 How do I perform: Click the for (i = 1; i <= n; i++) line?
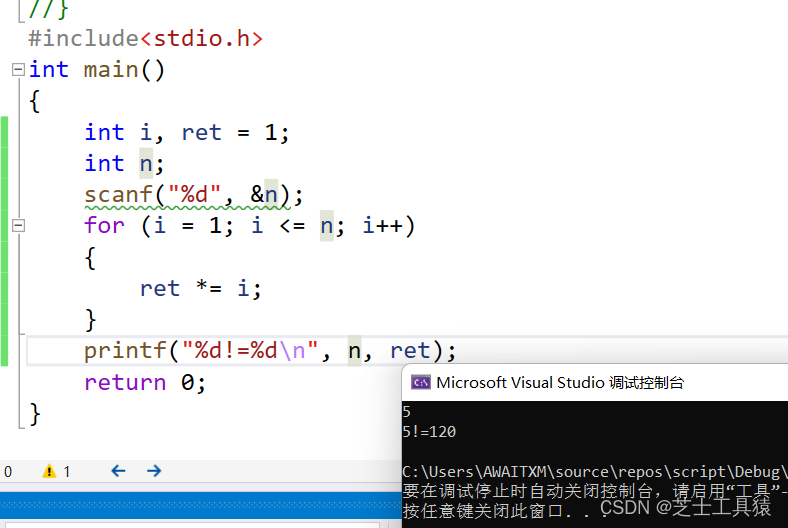(x=250, y=226)
